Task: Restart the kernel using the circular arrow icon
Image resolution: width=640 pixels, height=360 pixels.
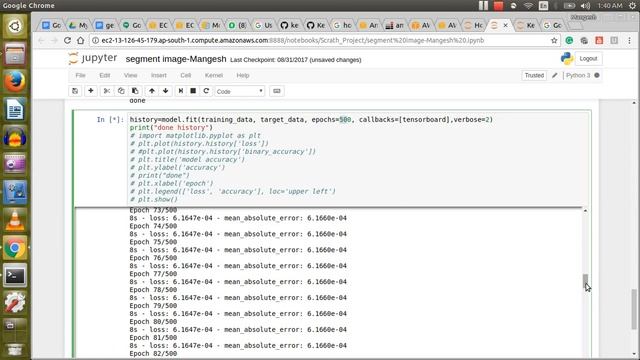Action: (206, 91)
